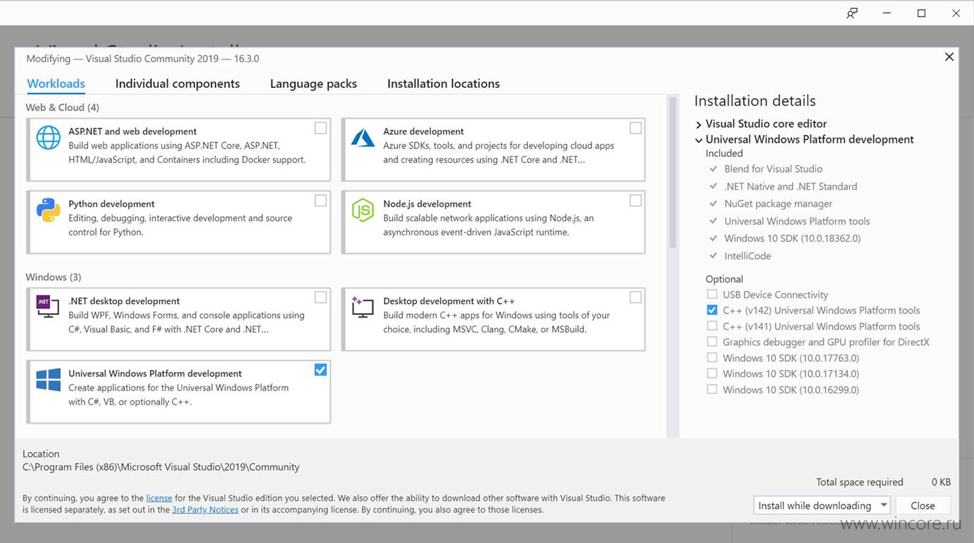The image size is (974, 543).
Task: Click the Blend for Visual Studio item
Action: [773, 169]
